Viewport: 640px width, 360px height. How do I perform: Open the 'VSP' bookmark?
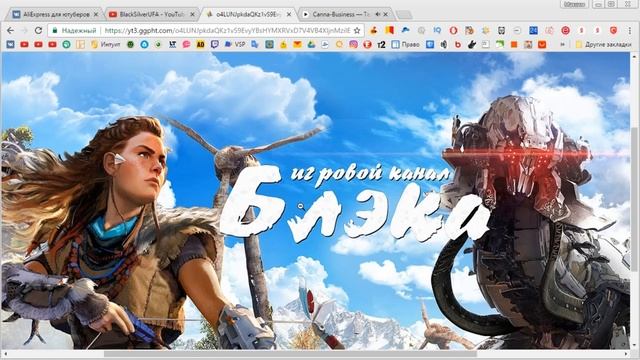(235, 44)
